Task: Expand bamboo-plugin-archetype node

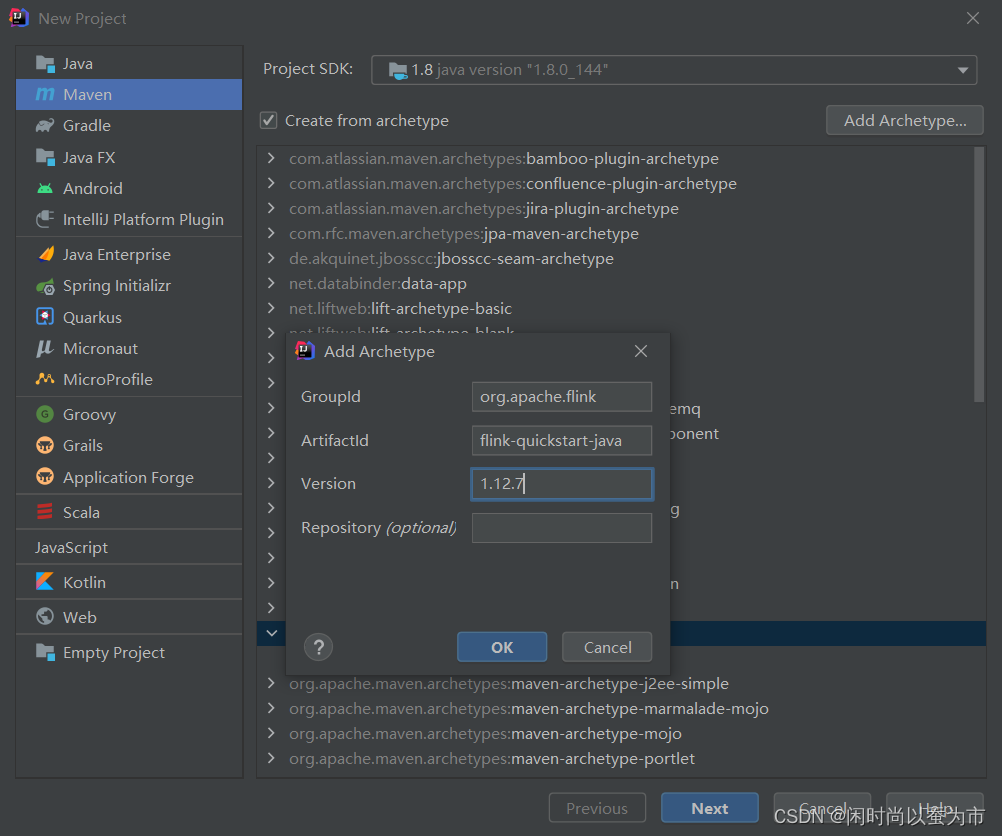Action: pos(271,158)
